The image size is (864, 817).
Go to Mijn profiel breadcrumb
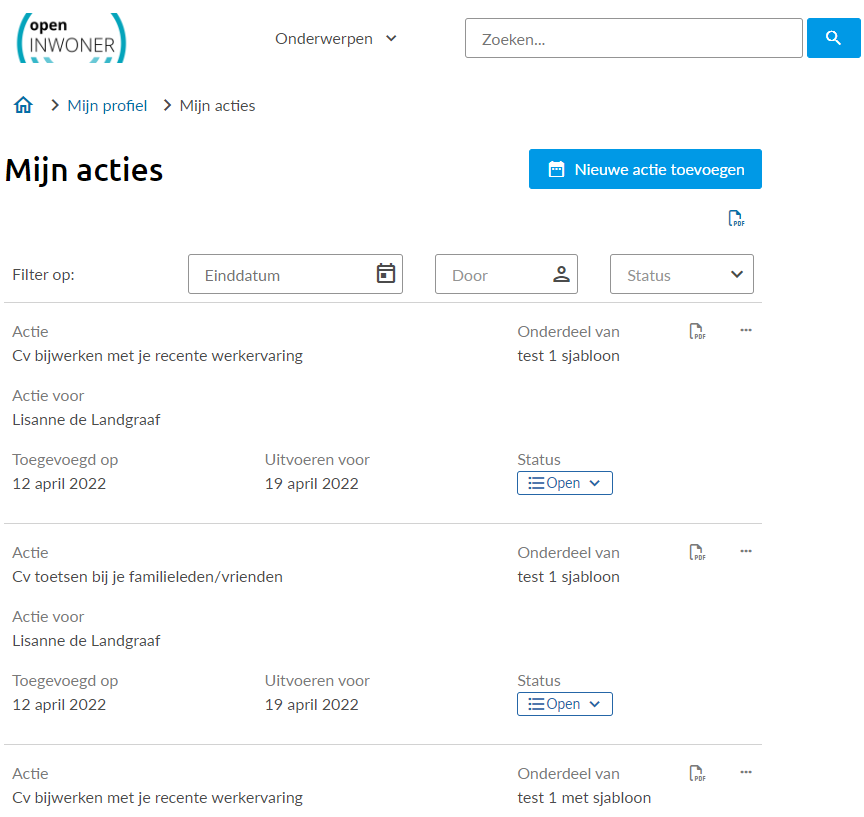(x=107, y=106)
